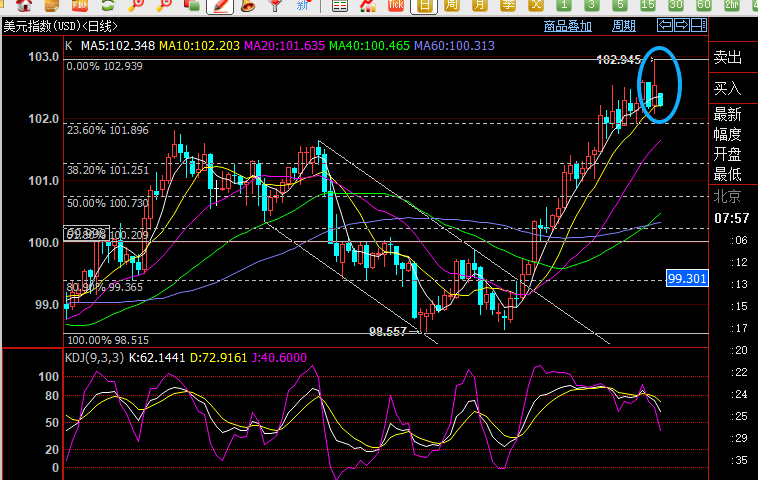Switch to weekly 周 period
758x480 pixels.
pos(452,5)
